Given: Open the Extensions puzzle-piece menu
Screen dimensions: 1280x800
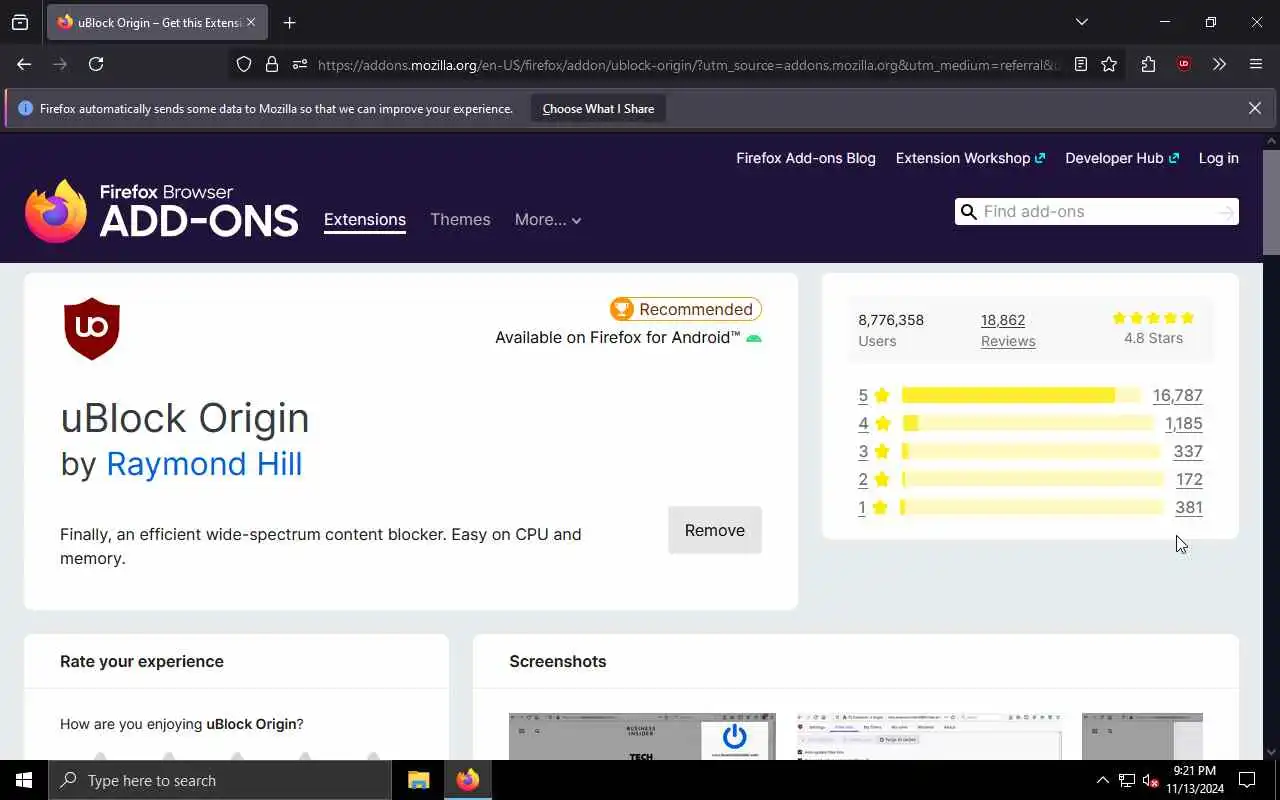Looking at the screenshot, I should (x=1148, y=64).
